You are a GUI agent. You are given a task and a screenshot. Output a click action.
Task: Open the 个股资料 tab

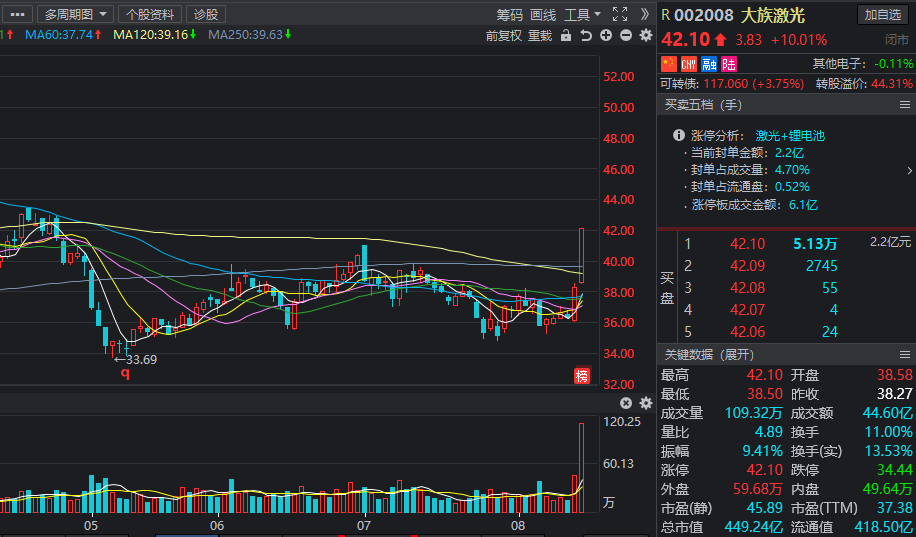tap(150, 14)
